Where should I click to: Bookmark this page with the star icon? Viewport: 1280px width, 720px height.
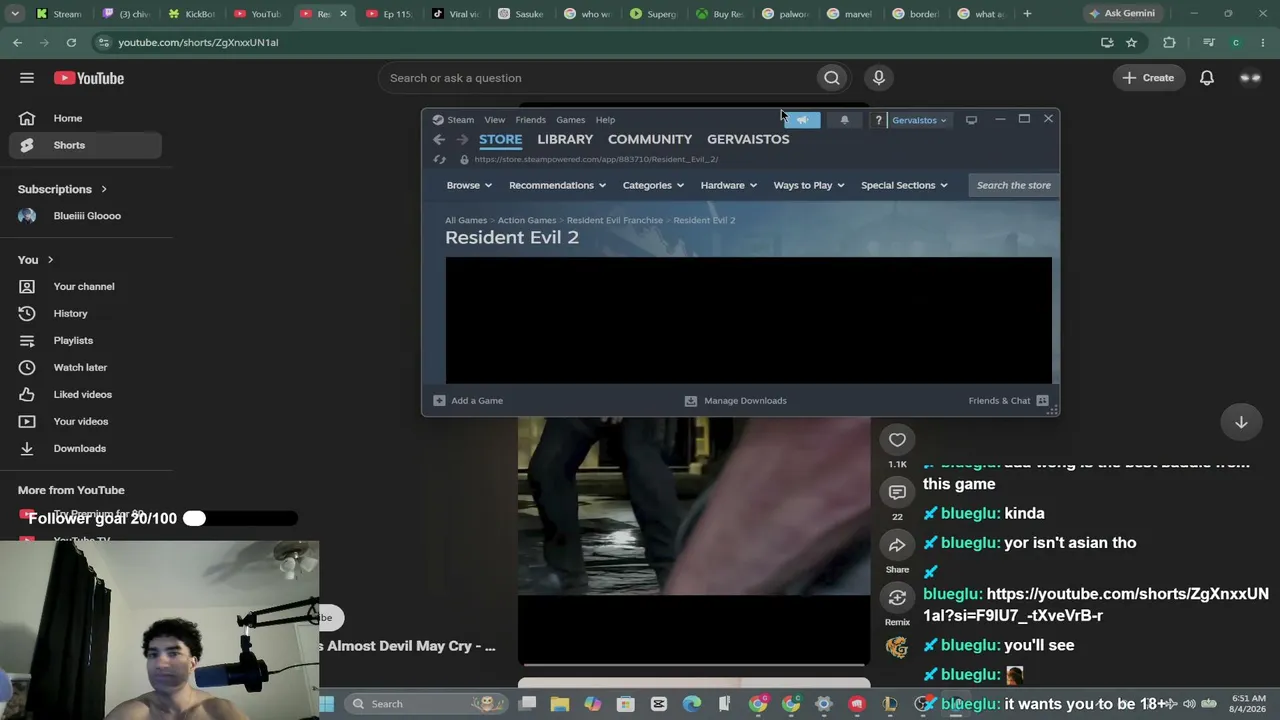click(x=1132, y=43)
